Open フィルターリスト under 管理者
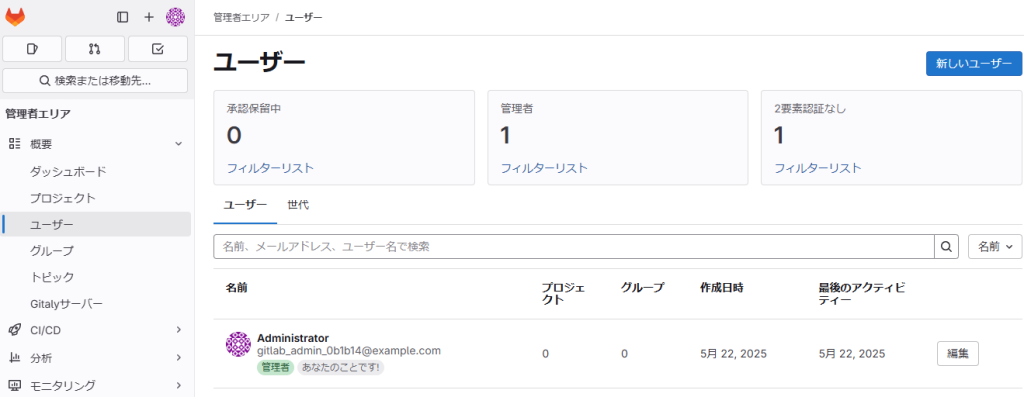 pyautogui.click(x=544, y=168)
